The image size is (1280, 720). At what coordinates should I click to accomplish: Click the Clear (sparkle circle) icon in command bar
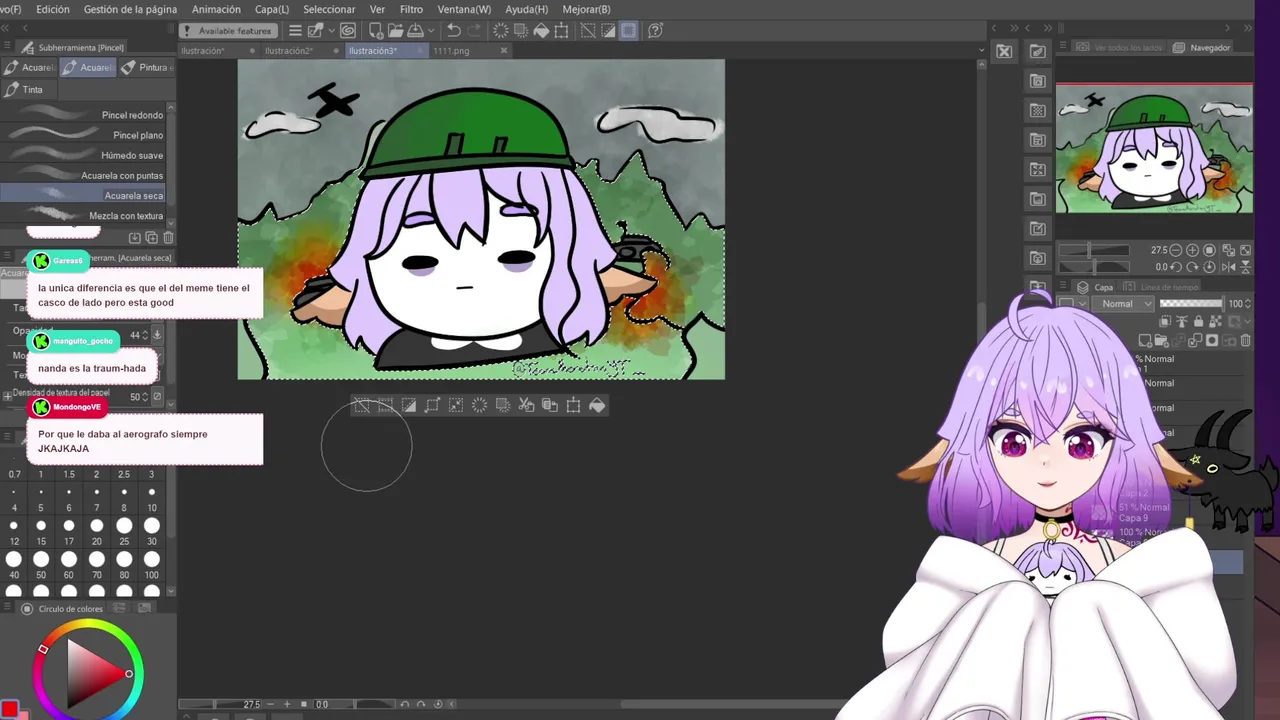500,31
